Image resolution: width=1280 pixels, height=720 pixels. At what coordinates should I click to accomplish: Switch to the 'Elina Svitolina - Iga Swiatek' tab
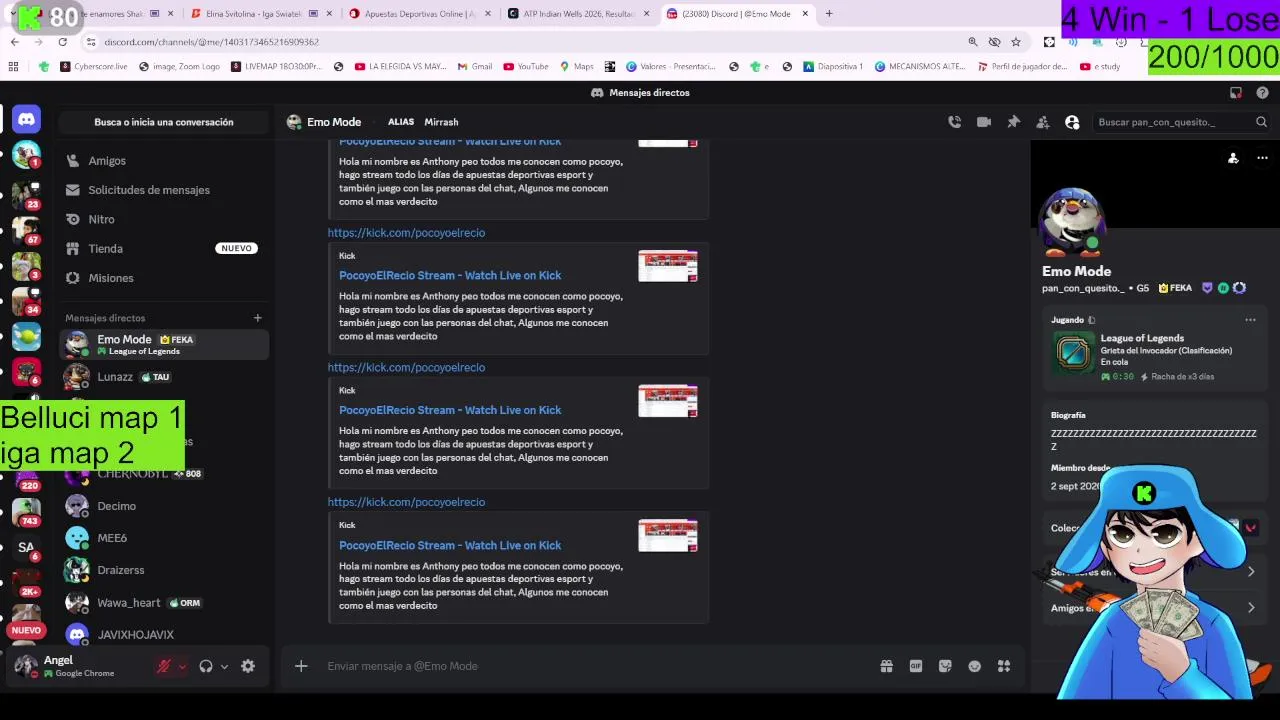[262, 14]
